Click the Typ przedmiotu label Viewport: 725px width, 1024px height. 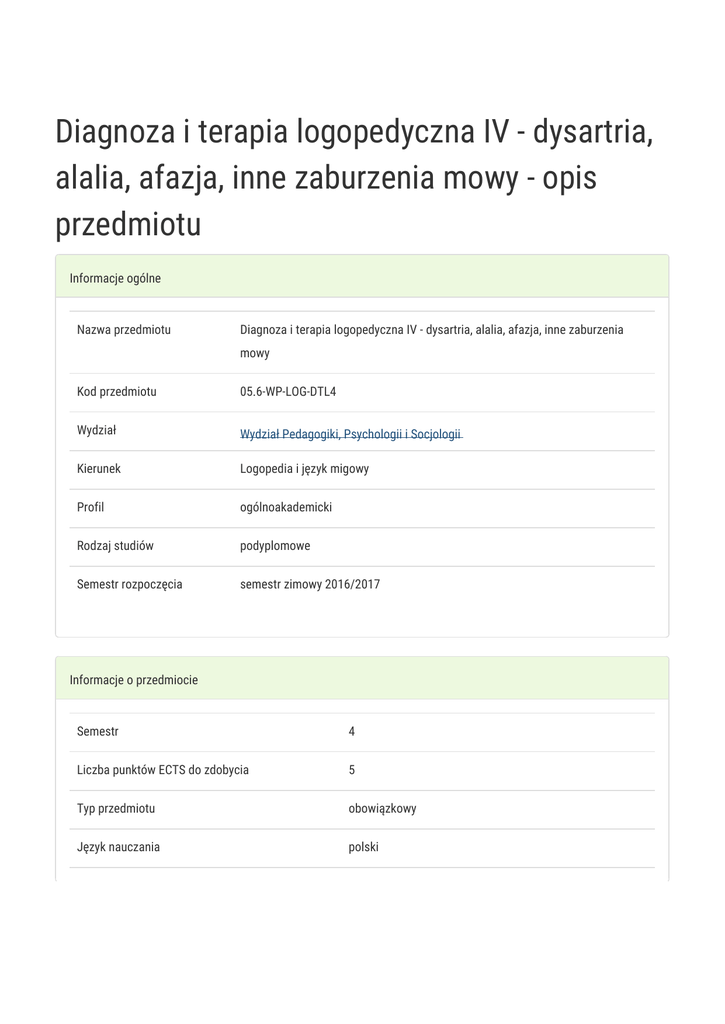(x=116, y=808)
